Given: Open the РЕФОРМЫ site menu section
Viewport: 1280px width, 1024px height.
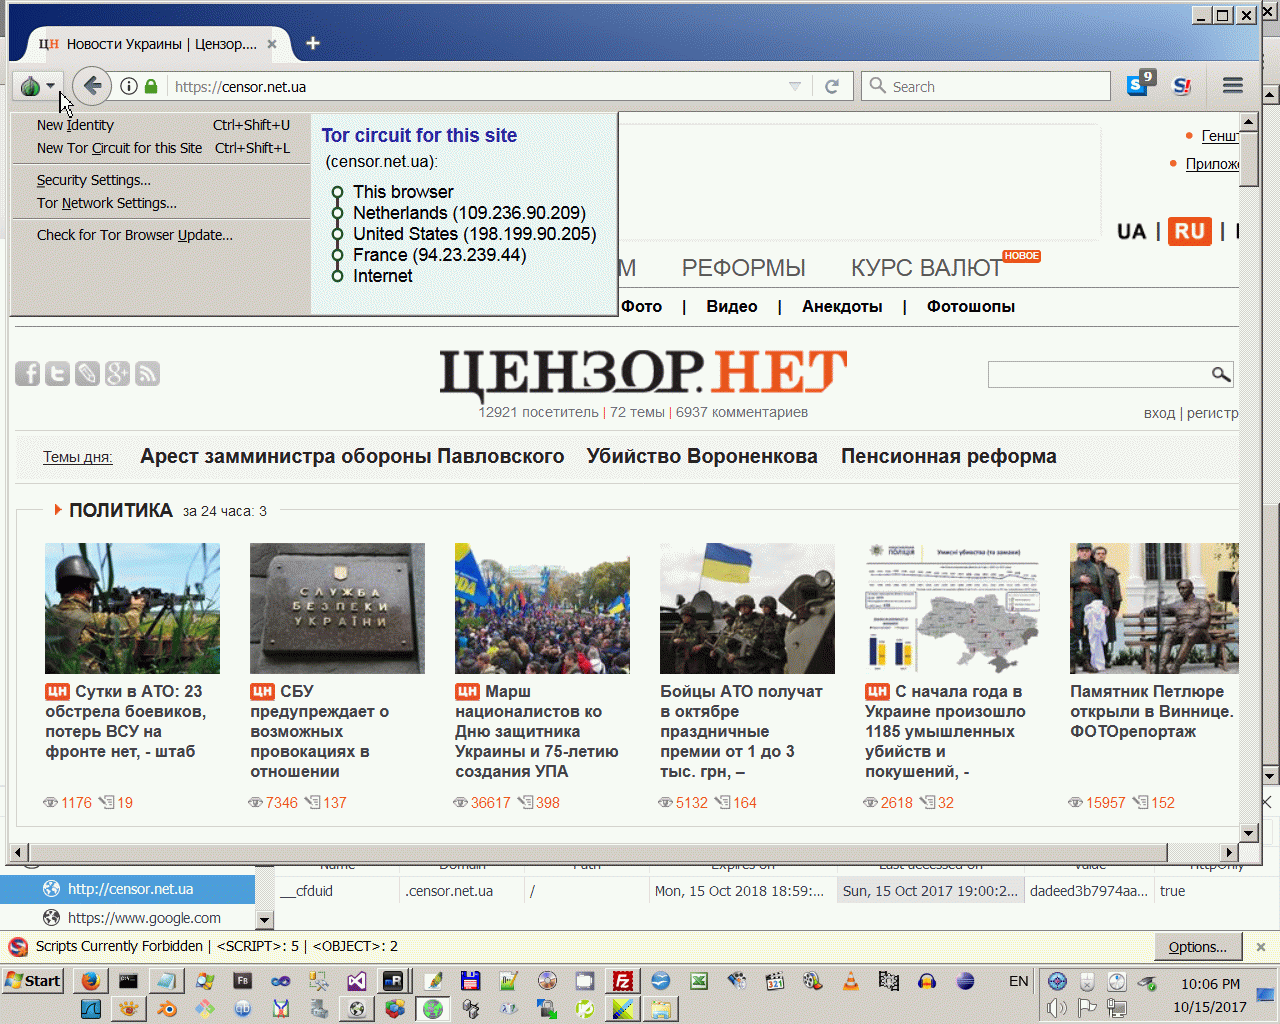Looking at the screenshot, I should (x=743, y=268).
